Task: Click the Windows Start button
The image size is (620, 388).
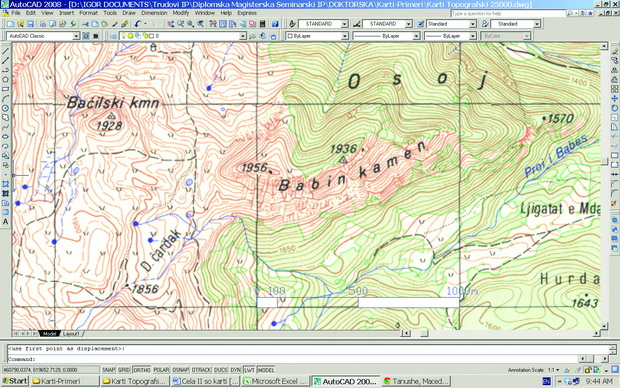Action: 14,381
